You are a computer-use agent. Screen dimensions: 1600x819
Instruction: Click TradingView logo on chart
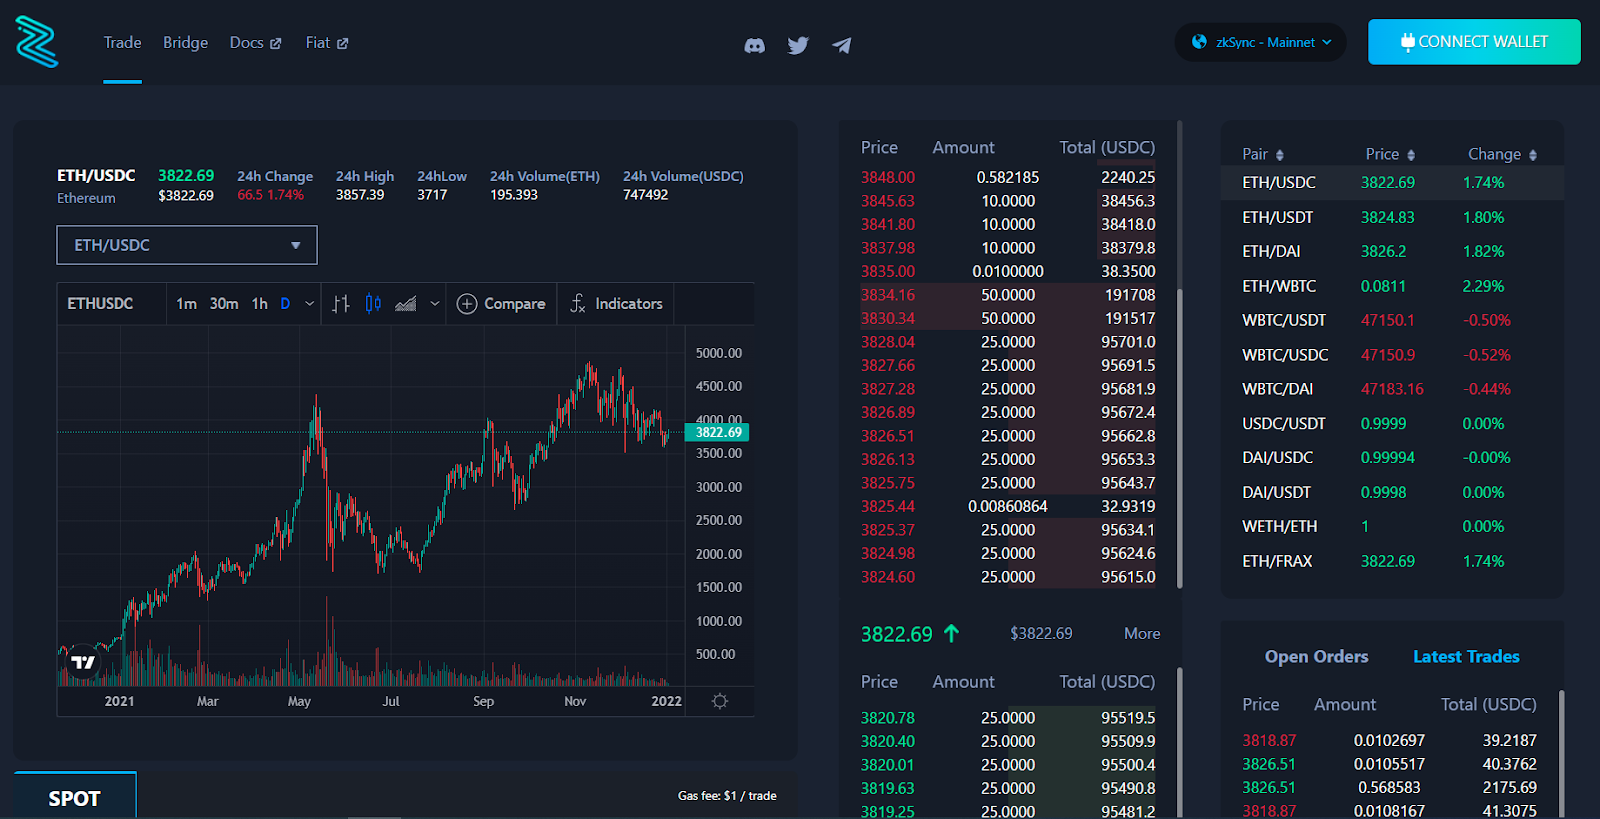point(83,662)
